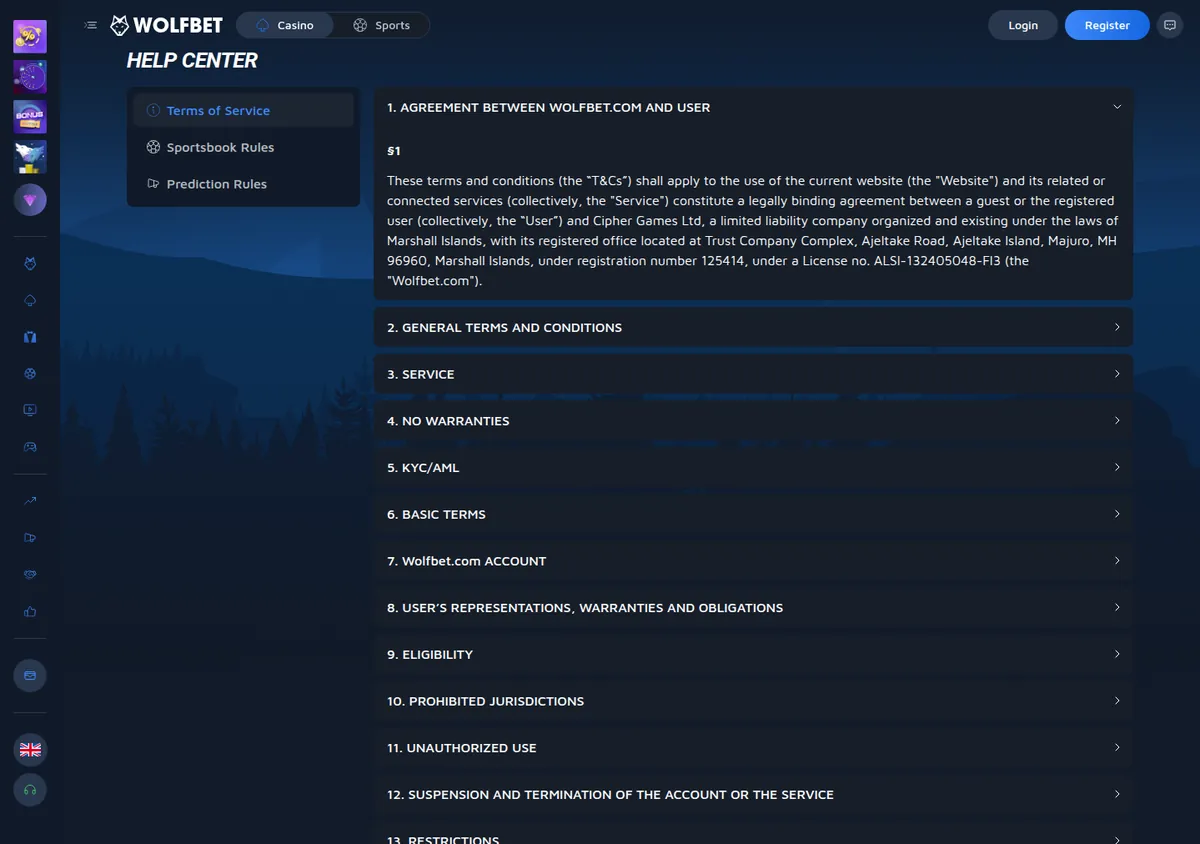The image size is (1200, 844).
Task: Click the megaphone promotions icon in the sidebar
Action: tap(30, 538)
